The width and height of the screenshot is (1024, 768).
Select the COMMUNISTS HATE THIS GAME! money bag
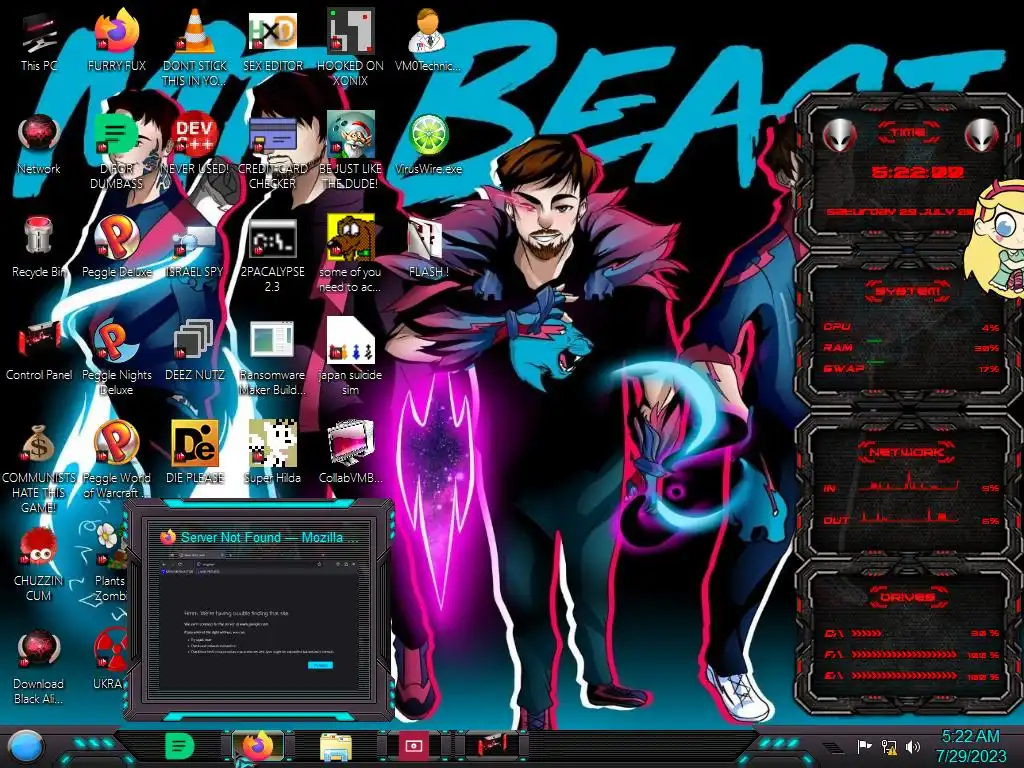(39, 468)
